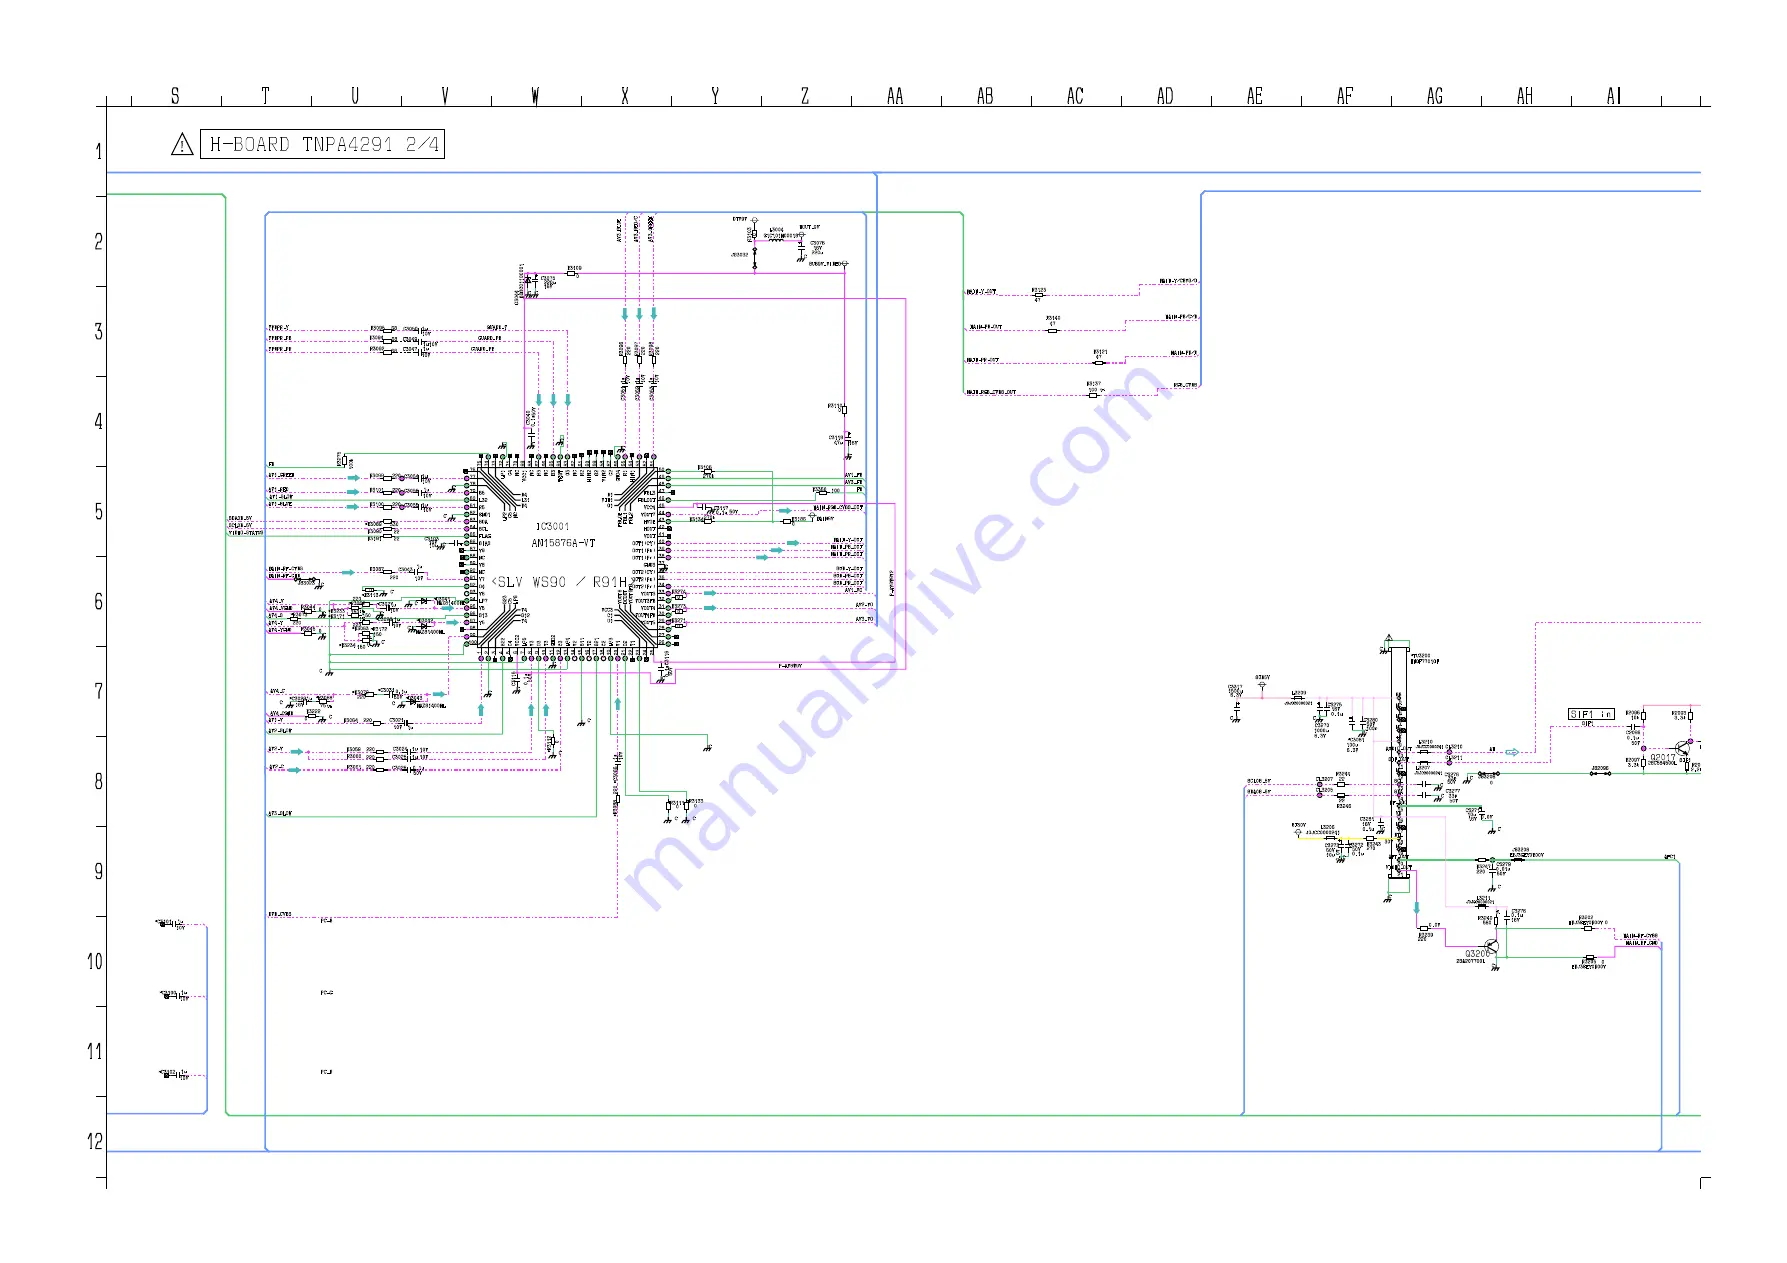This screenshot has height=1263, width=1787.
Task: Click column header W
Action: (535, 96)
